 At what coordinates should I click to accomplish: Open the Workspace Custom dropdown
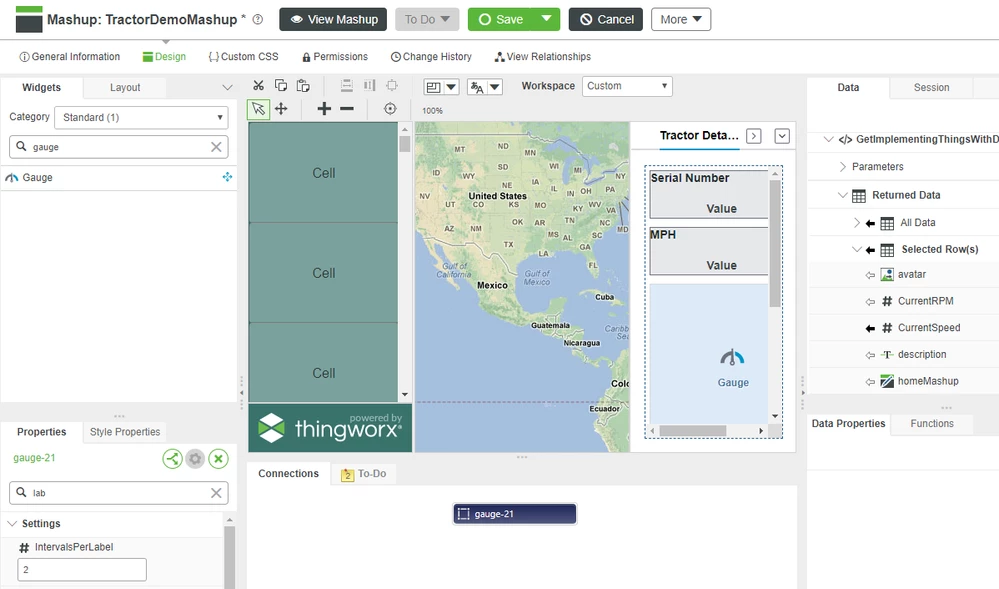pos(627,86)
